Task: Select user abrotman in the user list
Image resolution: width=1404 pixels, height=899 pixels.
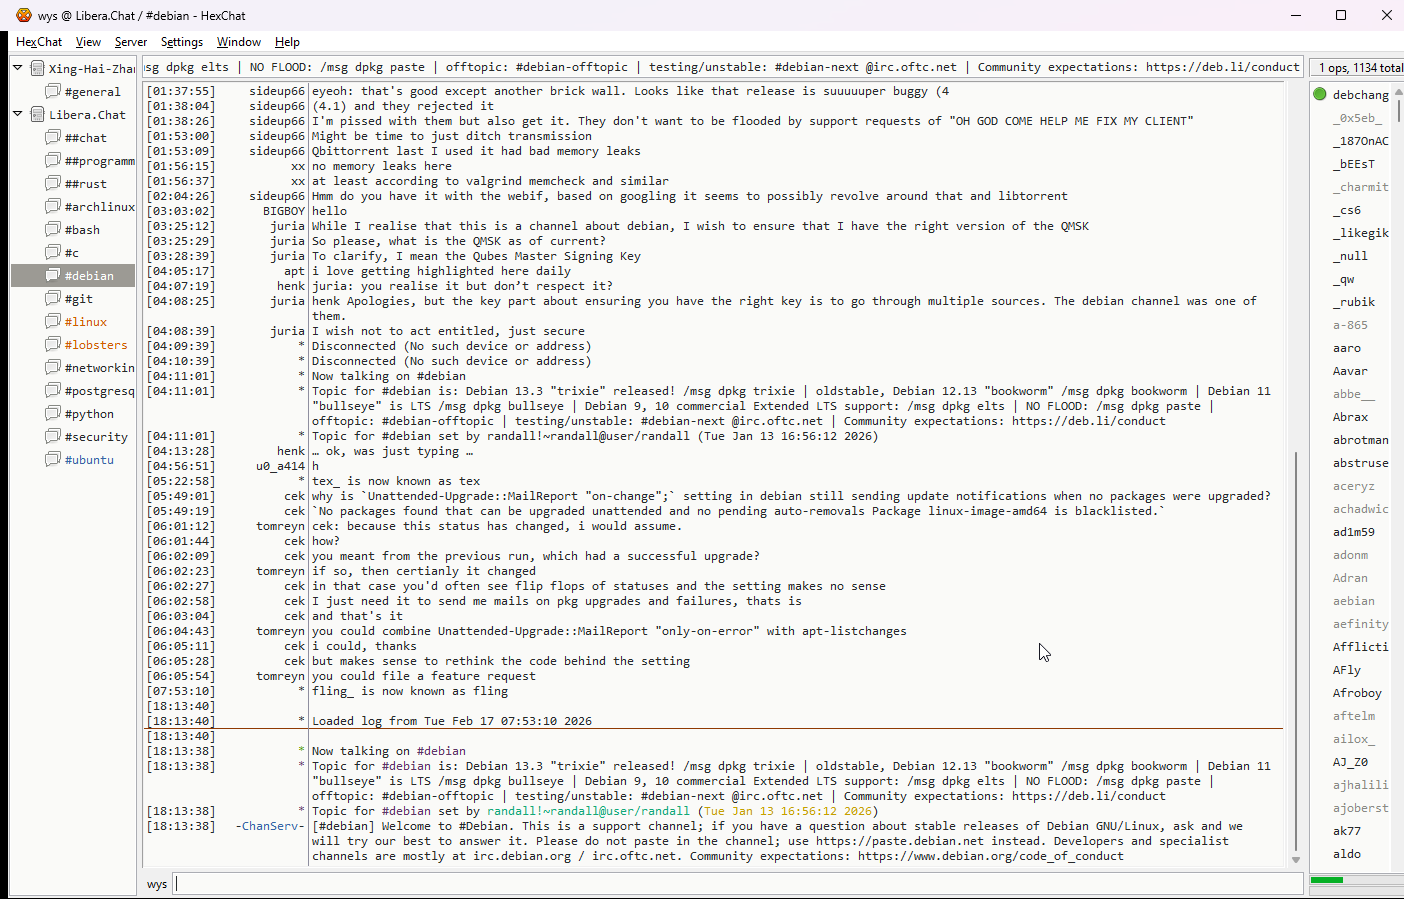Action: coord(1360,440)
